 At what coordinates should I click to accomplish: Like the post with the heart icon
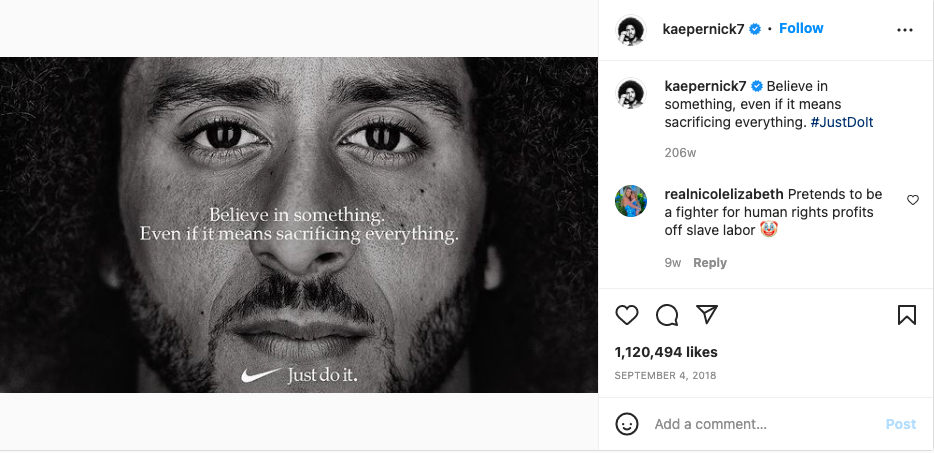tap(627, 315)
